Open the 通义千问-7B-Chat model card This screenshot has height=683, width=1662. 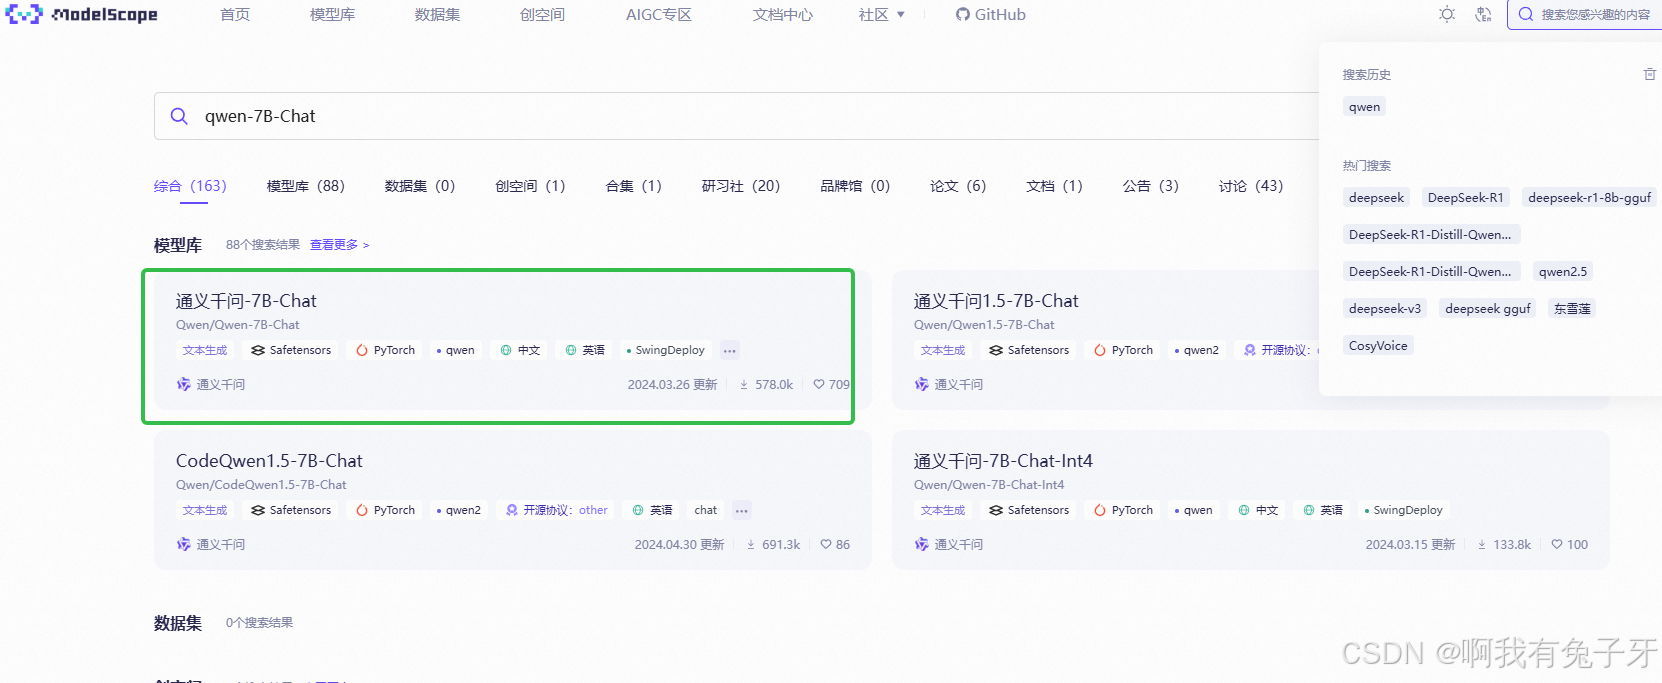(512, 340)
